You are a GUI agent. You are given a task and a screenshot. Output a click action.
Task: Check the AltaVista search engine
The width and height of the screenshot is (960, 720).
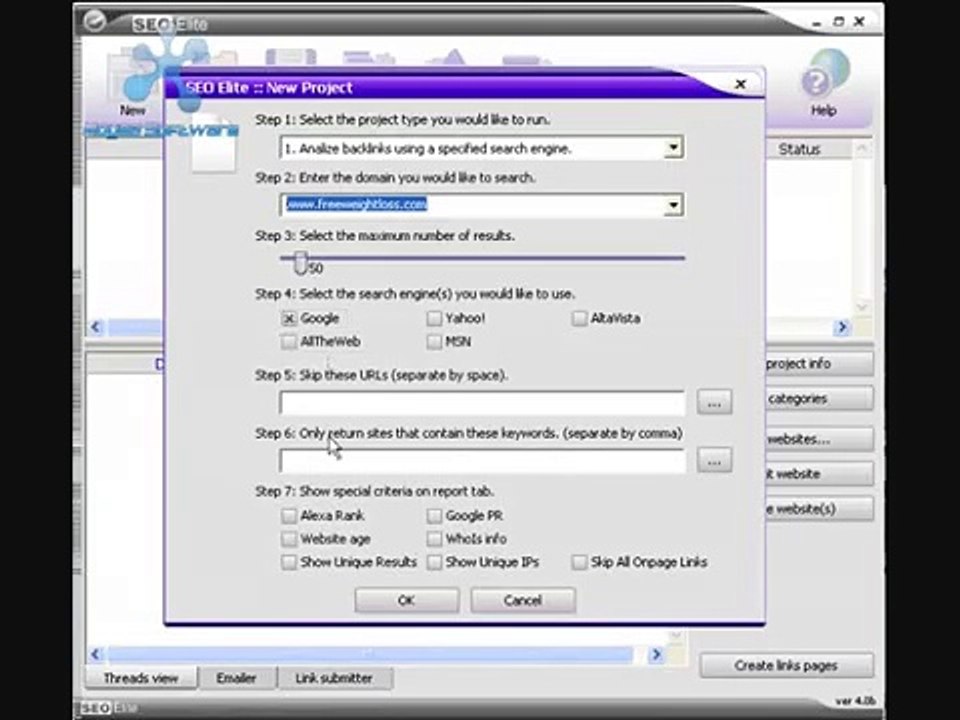click(579, 318)
